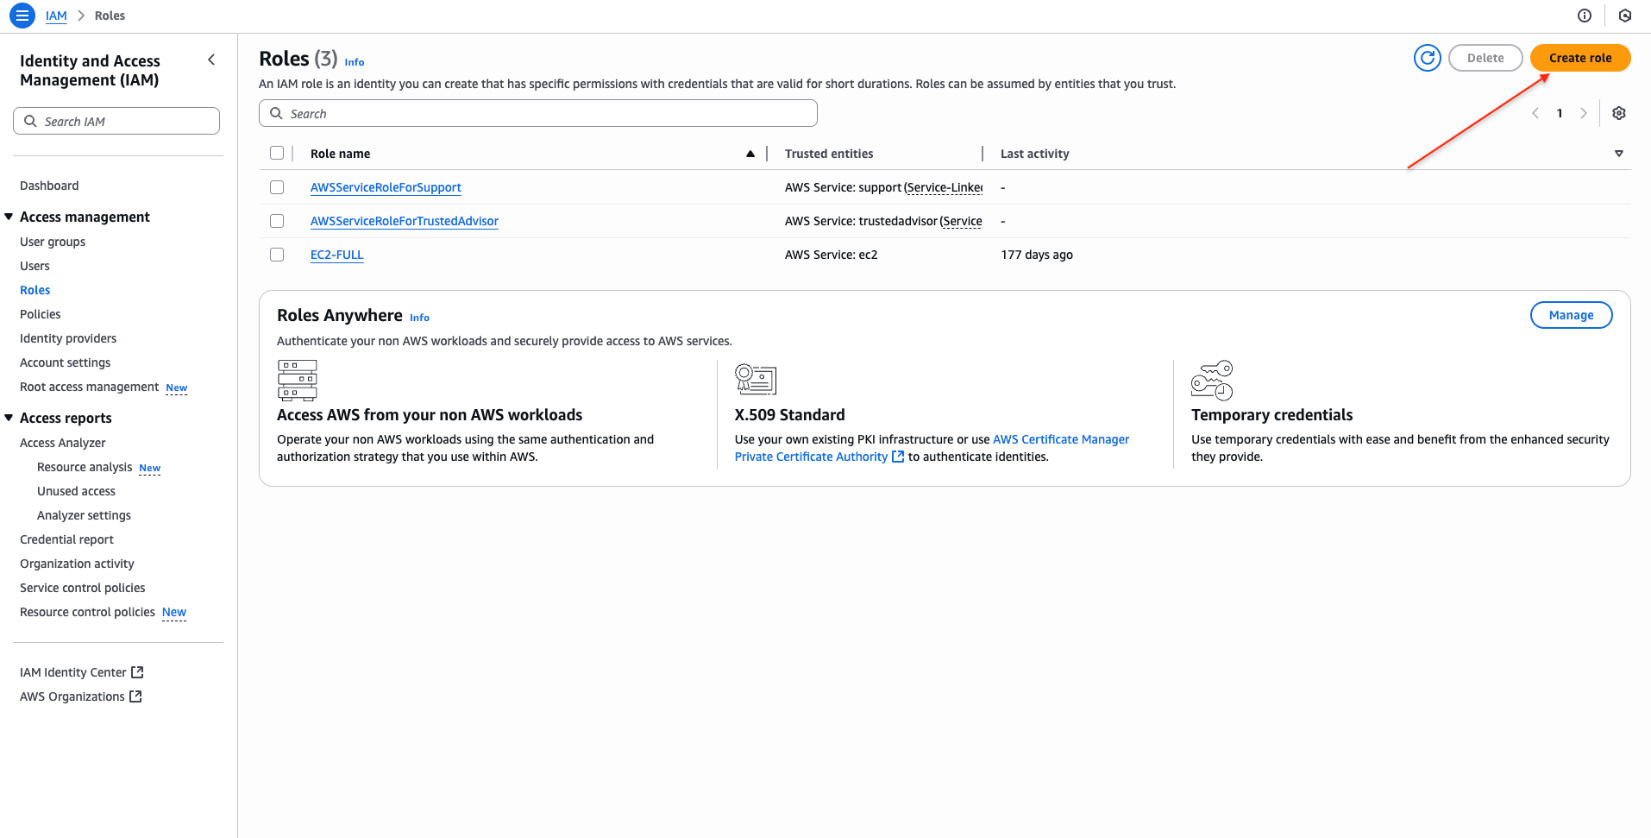The width and height of the screenshot is (1651, 838).
Task: Click the refresh roles icon button
Action: tap(1427, 58)
